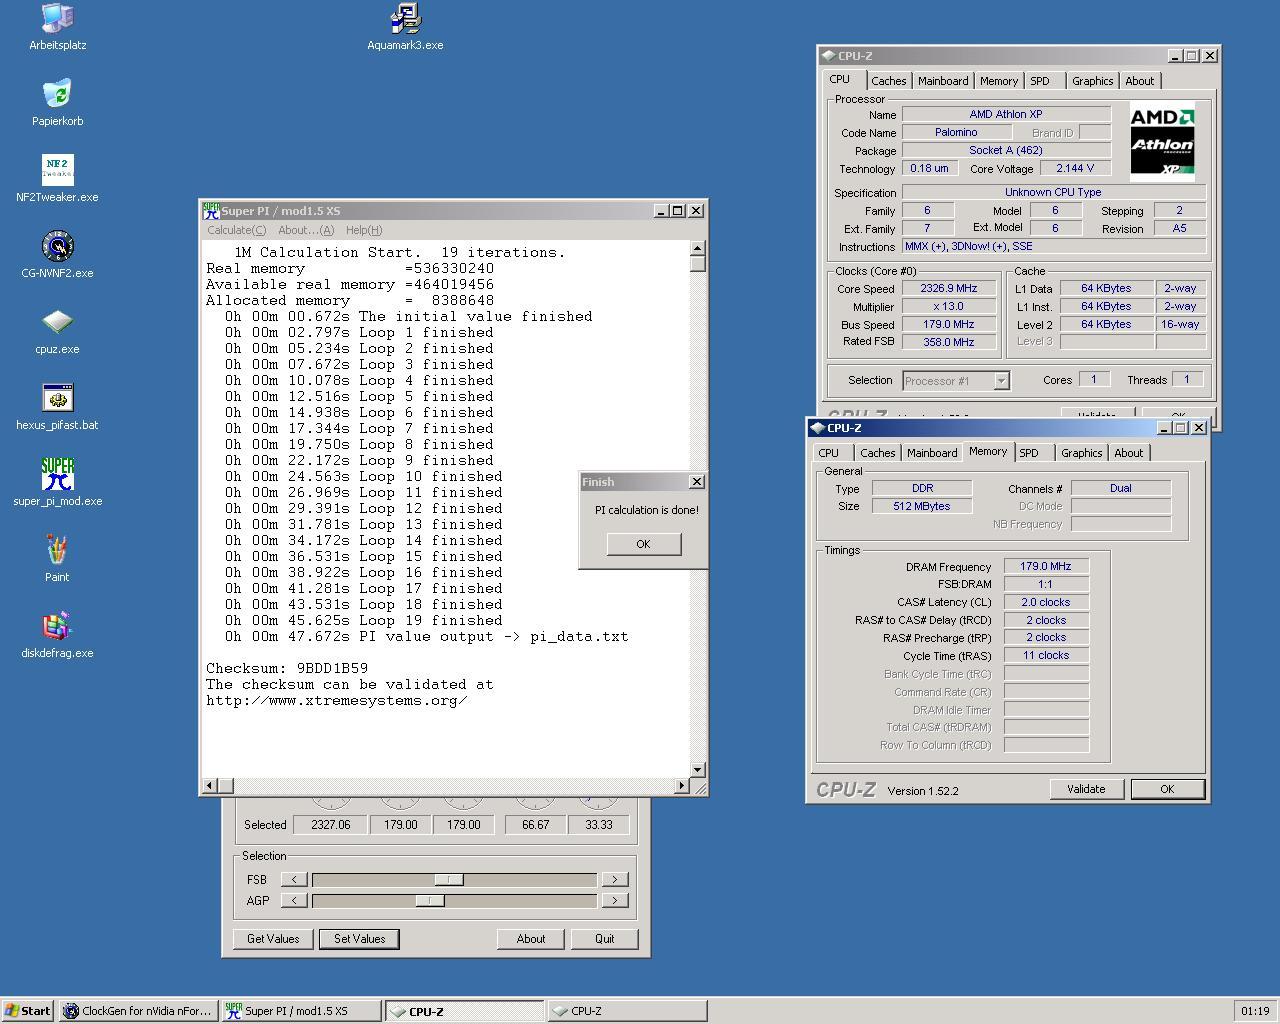The image size is (1280, 1024).
Task: Switch to Memory tab in upper CPU-Z
Action: point(999,81)
